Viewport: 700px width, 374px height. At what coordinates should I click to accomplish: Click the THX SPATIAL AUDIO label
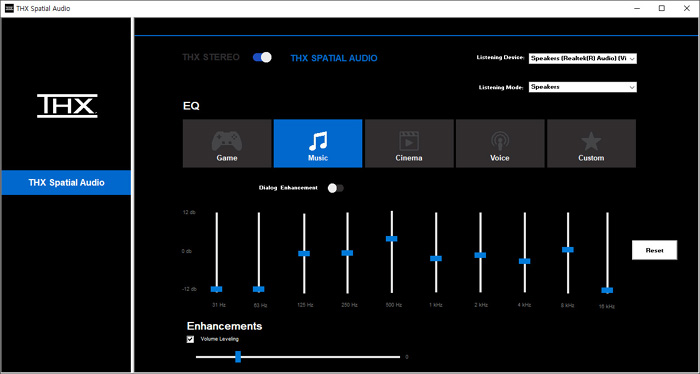click(x=334, y=58)
